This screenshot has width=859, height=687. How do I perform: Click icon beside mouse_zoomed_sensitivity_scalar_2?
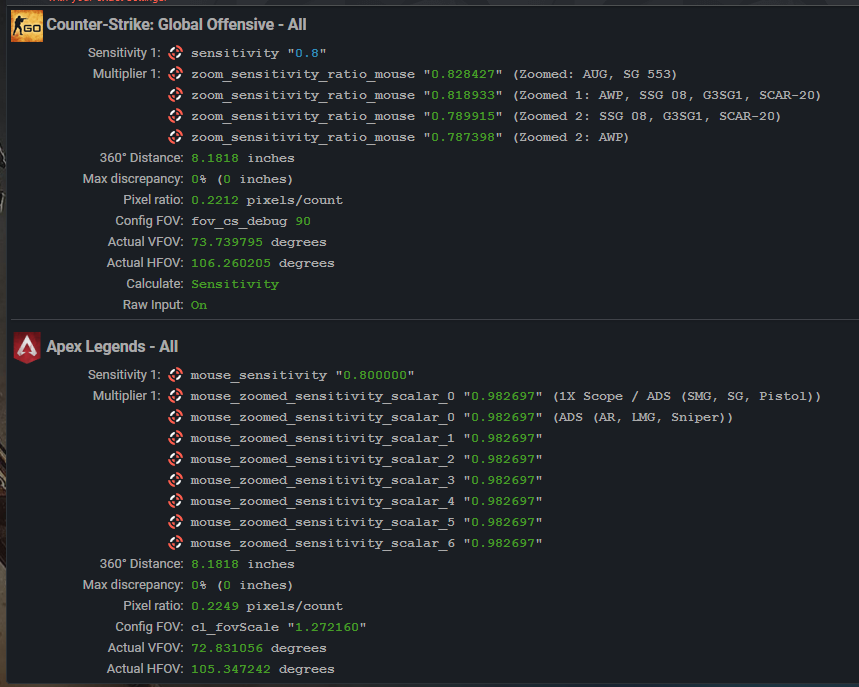pyautogui.click(x=175, y=459)
